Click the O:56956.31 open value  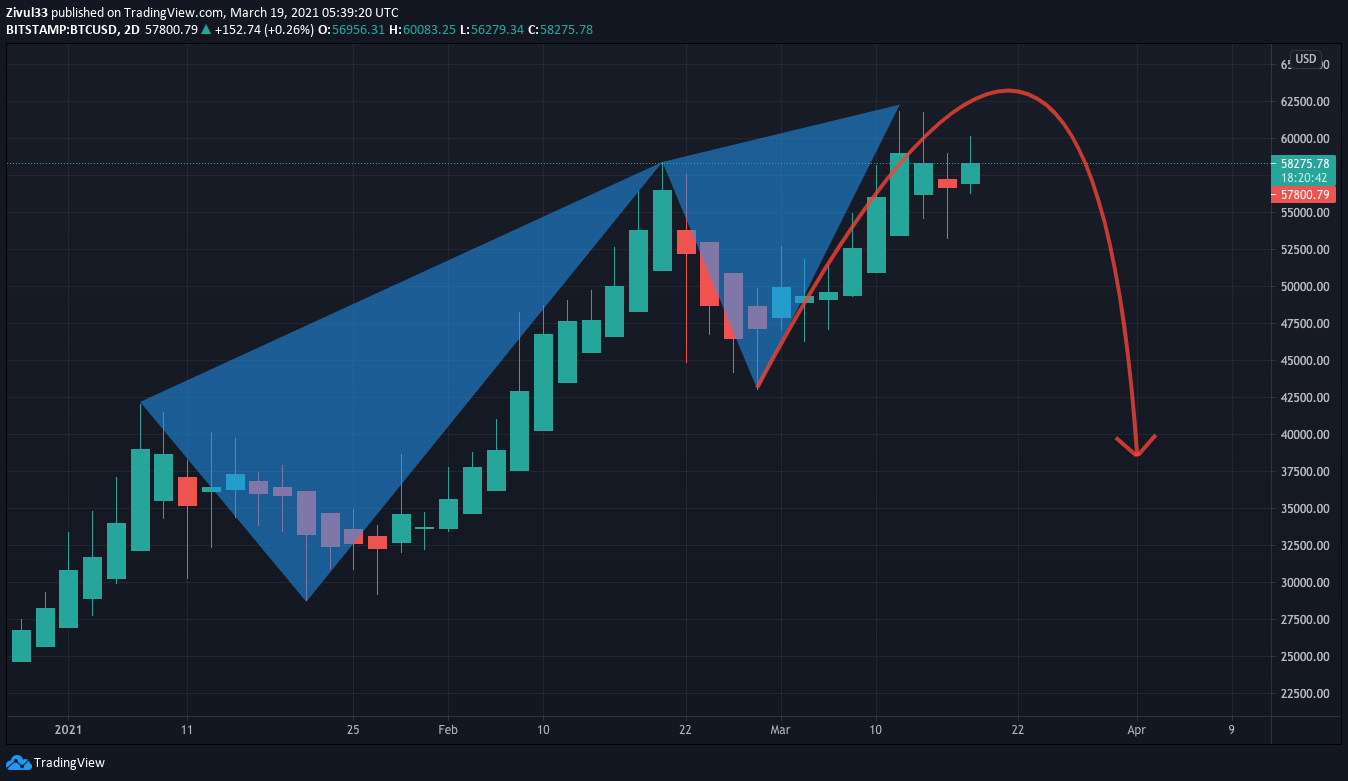click(x=350, y=30)
